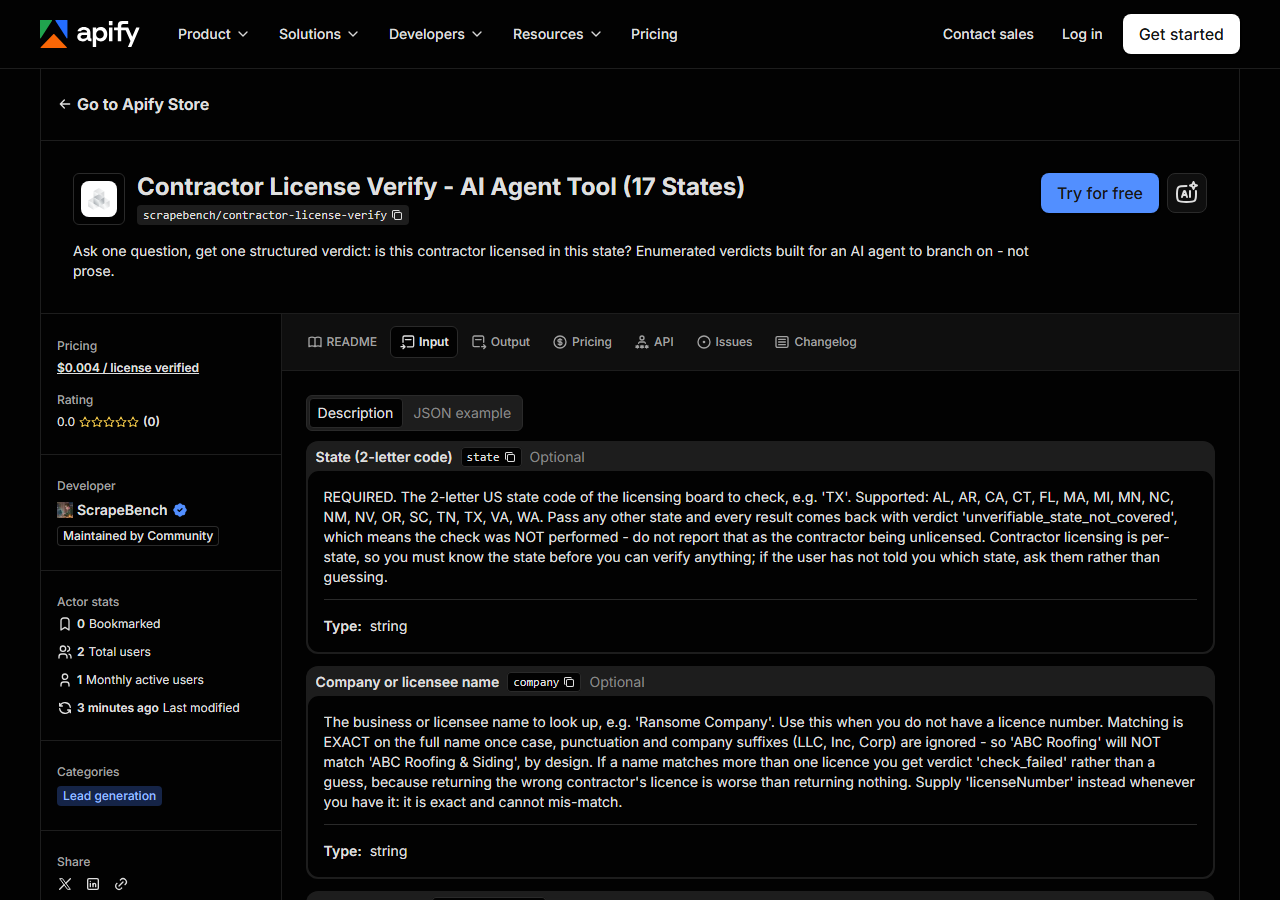This screenshot has width=1280, height=900.
Task: Click the actor title heading
Action: click(441, 187)
